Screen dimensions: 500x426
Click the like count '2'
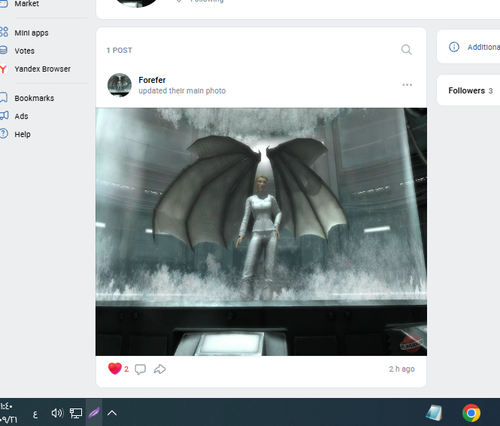tap(126, 369)
